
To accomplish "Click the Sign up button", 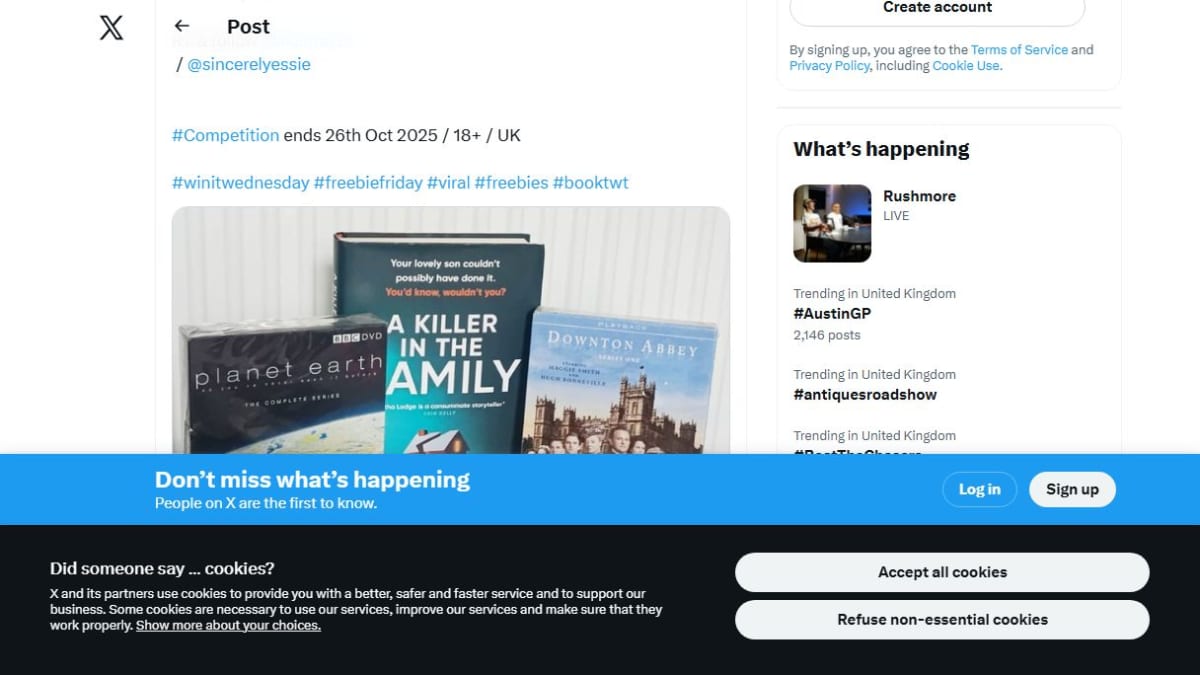I will click(1072, 489).
